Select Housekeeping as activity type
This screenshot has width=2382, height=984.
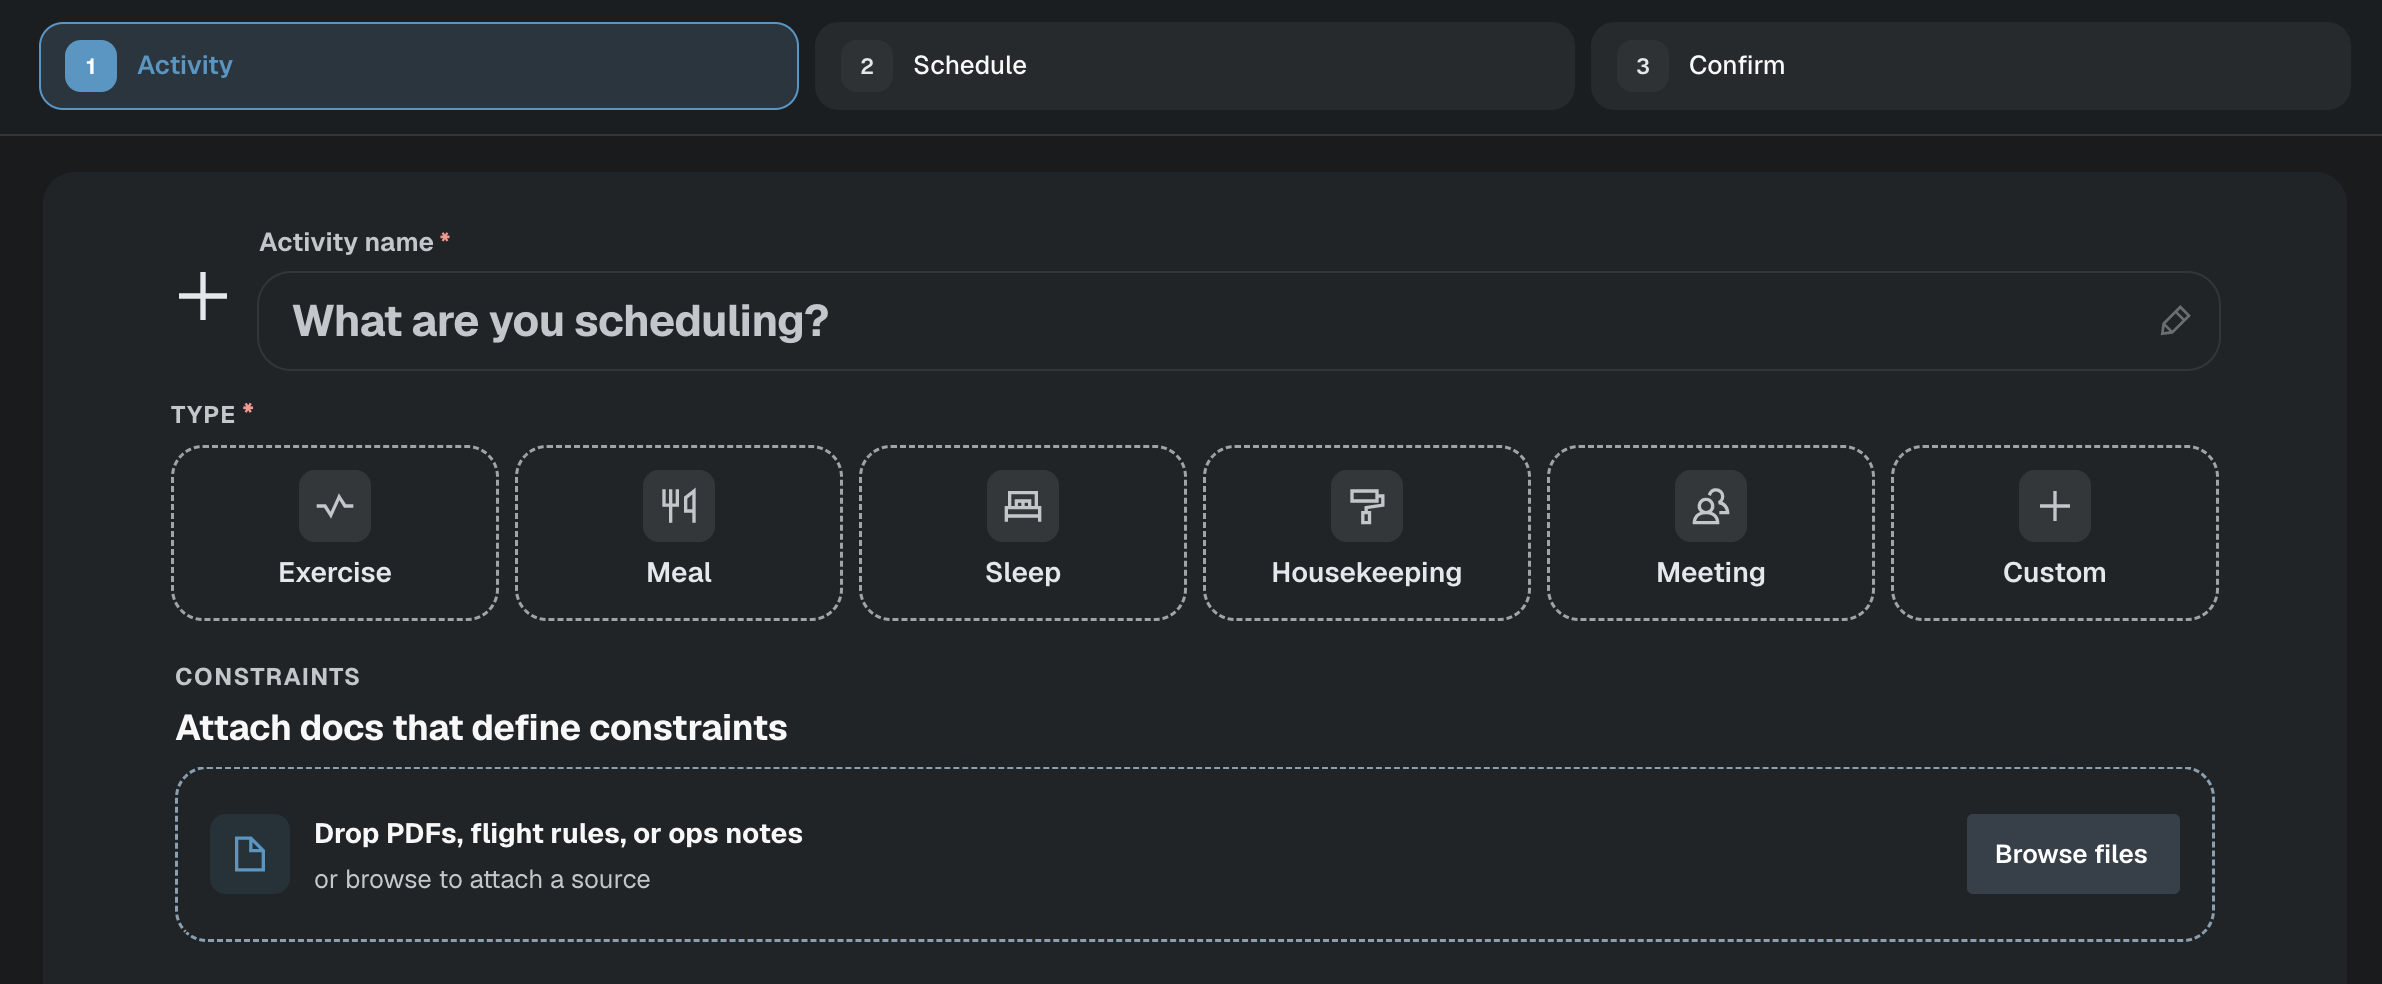click(x=1367, y=533)
